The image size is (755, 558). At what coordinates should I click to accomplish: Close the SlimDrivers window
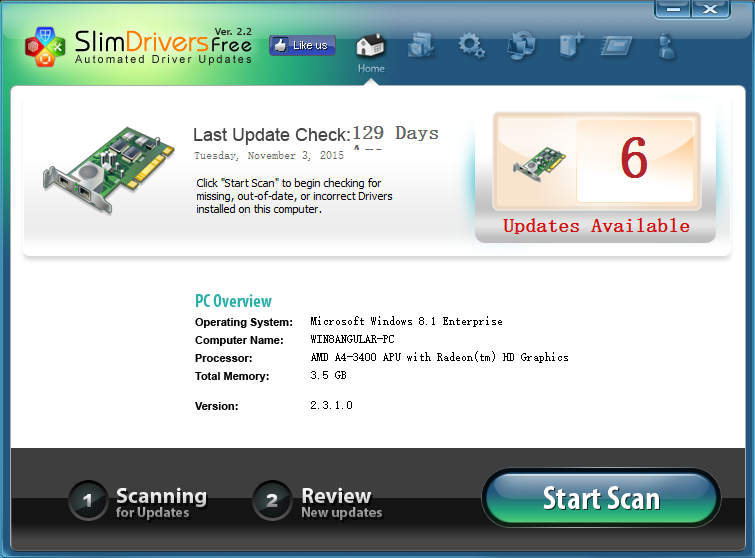(711, 9)
